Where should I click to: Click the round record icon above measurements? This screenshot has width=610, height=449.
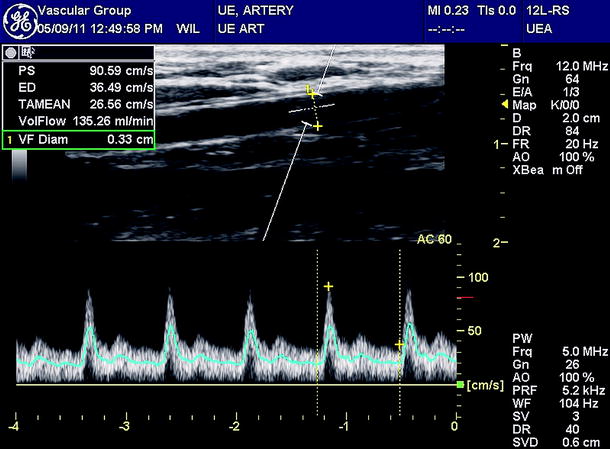(10, 50)
